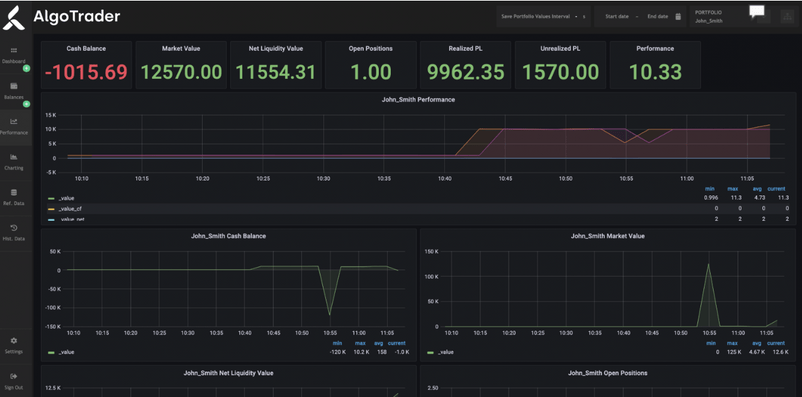Toggle _value series in Performance legend
Image resolution: width=802 pixels, height=397 pixels.
(65, 198)
